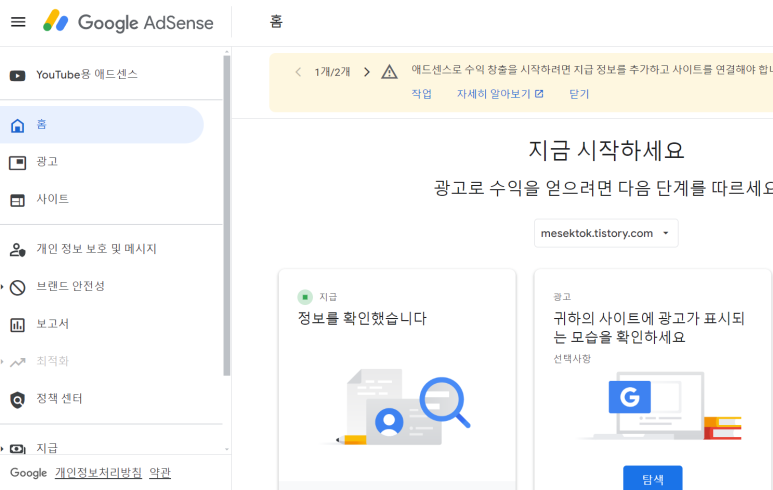
Task: Click the 브랜드 안전성 block icon
Action: 18,287
